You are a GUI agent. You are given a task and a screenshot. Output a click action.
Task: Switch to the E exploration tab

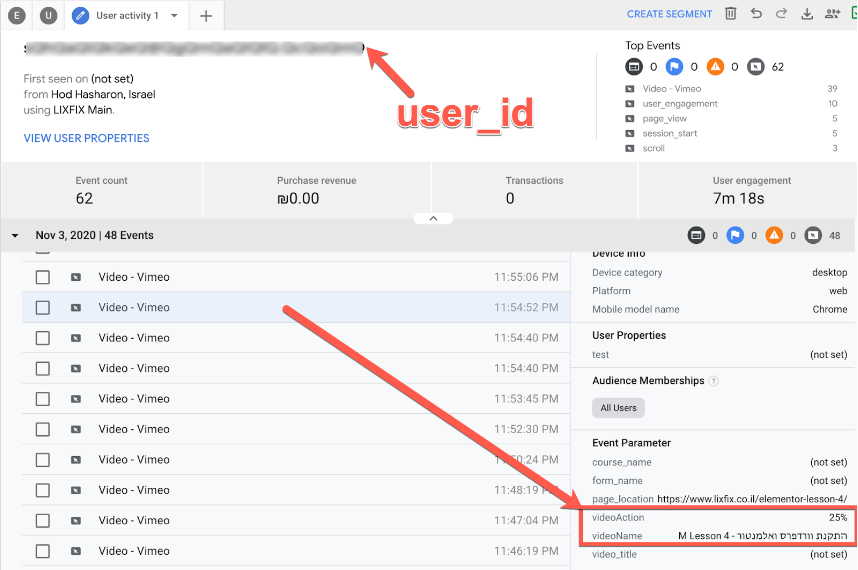click(17, 15)
